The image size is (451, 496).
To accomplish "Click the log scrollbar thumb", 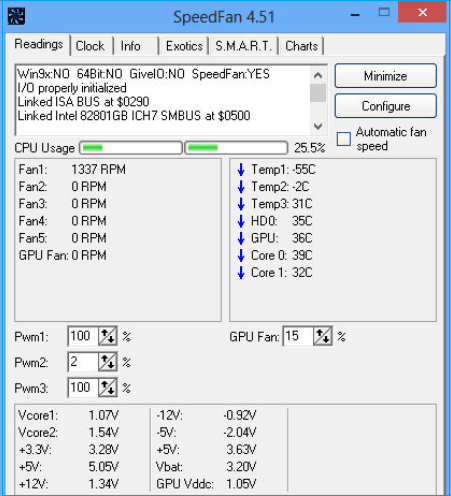I will click(x=318, y=93).
